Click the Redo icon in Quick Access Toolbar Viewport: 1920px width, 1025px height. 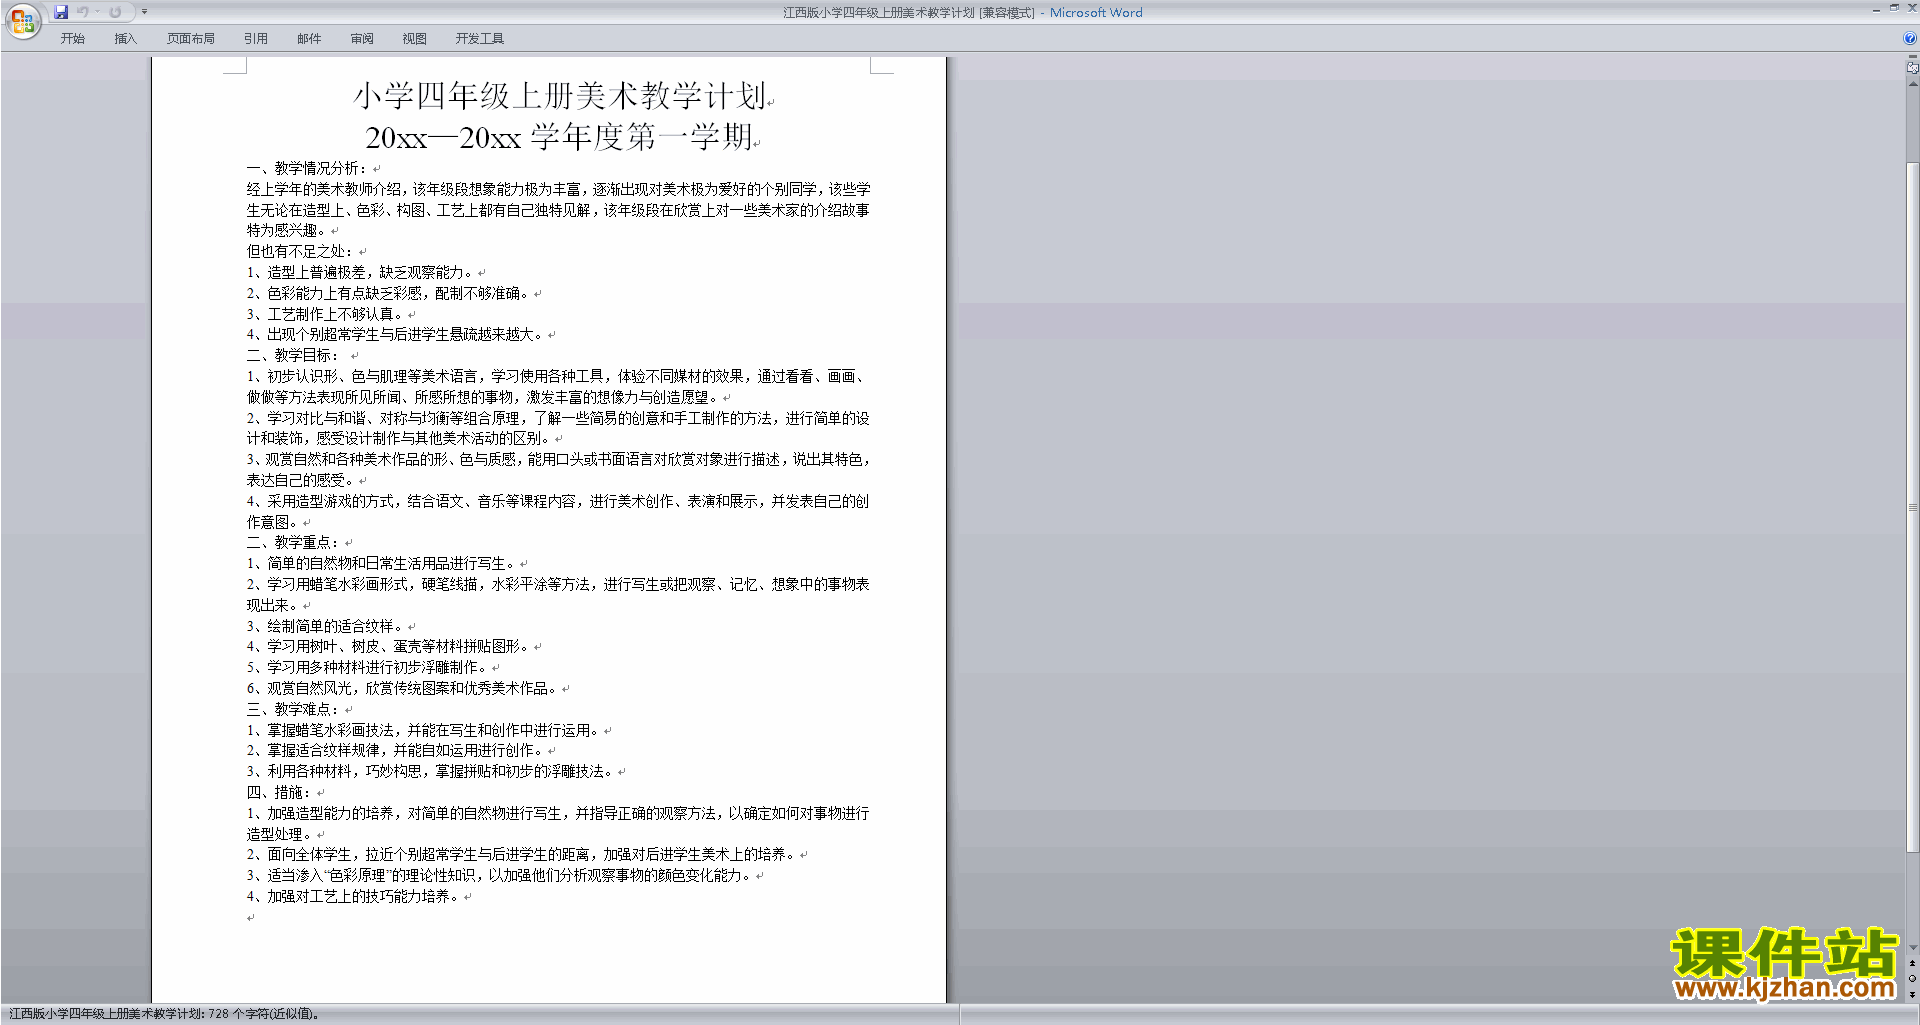click(115, 12)
